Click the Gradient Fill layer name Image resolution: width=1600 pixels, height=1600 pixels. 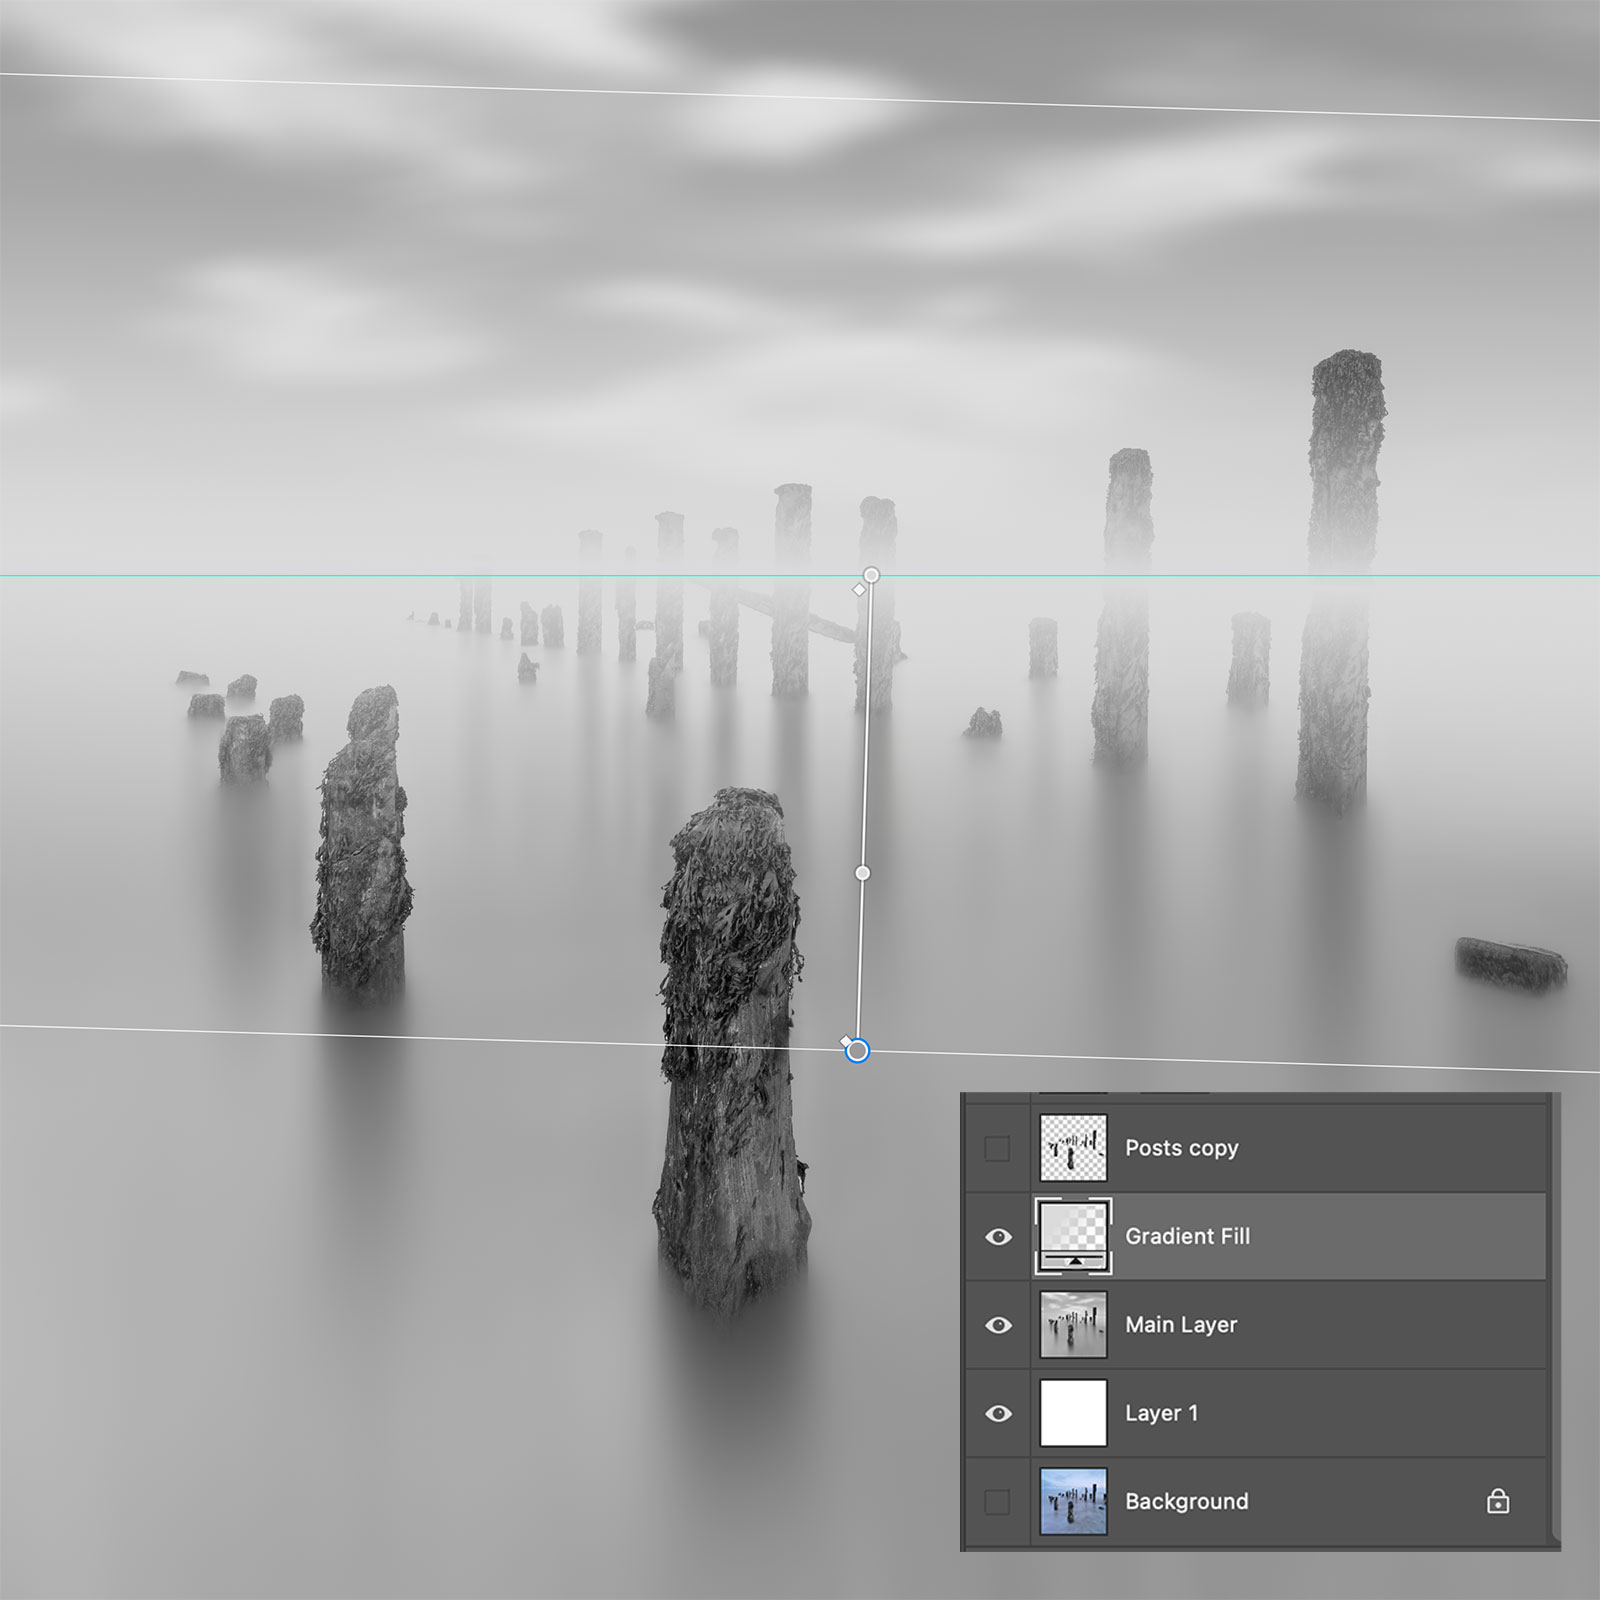(x=1187, y=1236)
